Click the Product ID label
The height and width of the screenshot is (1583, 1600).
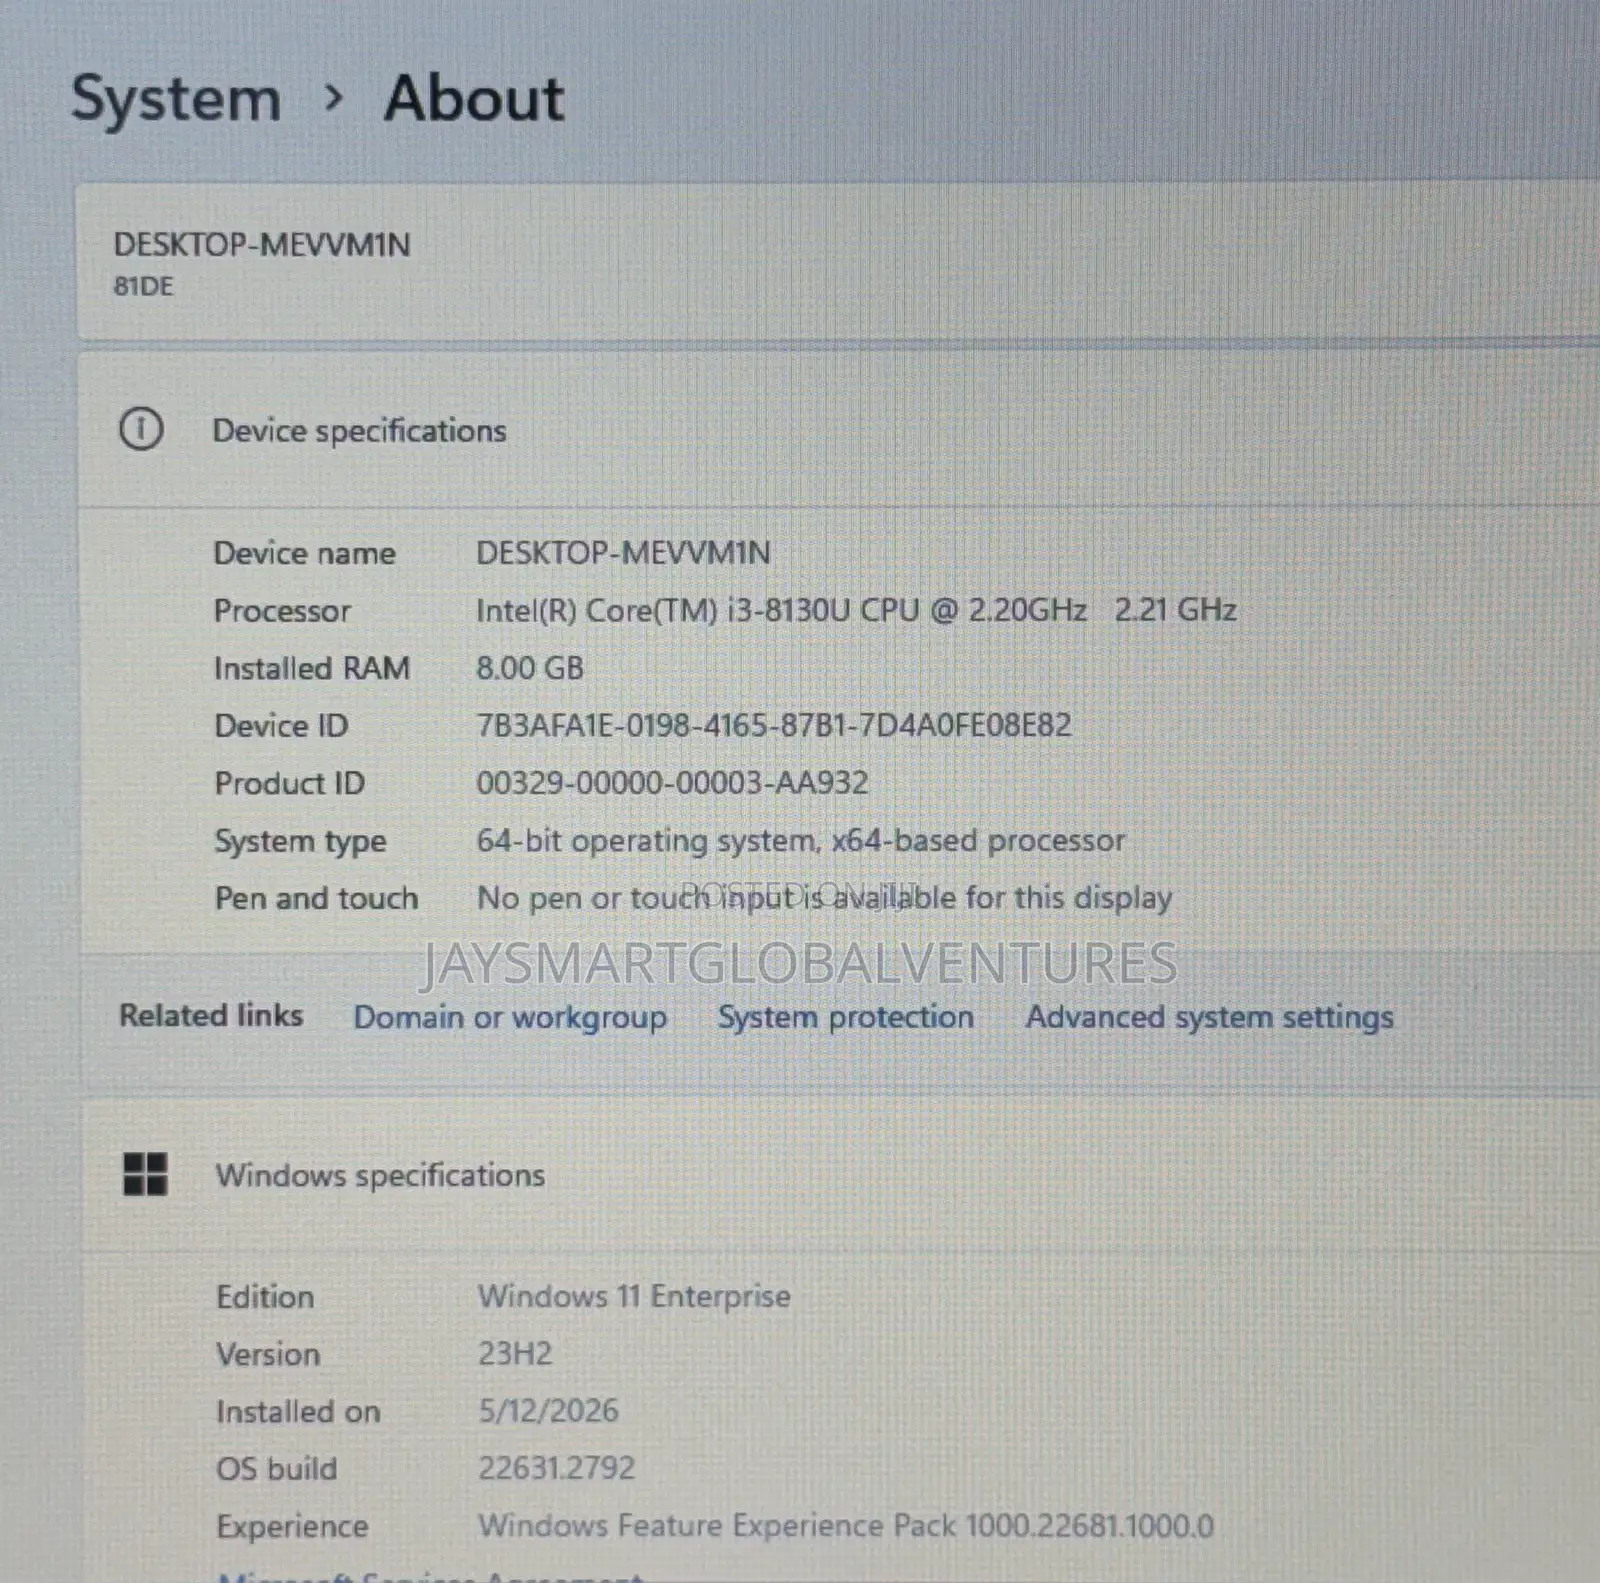pos(290,783)
